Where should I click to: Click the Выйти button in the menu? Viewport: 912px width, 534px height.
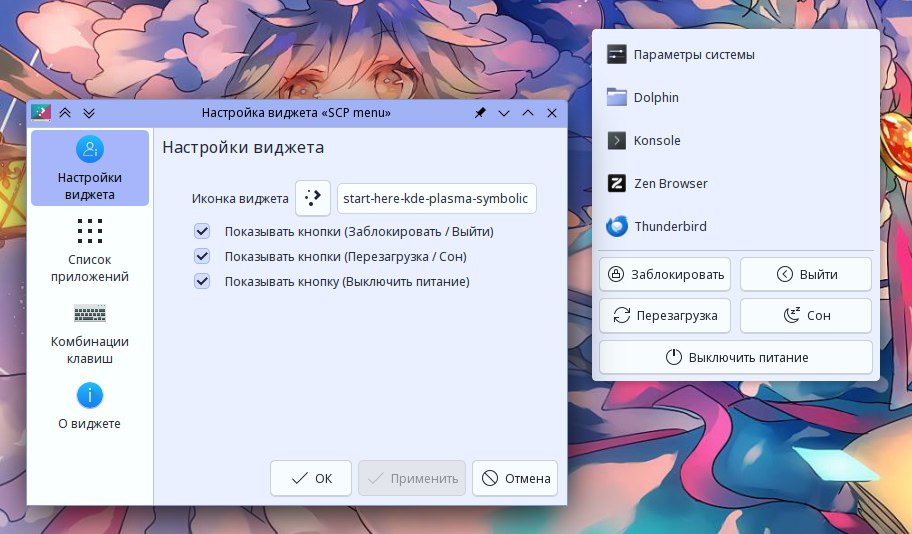tap(806, 274)
